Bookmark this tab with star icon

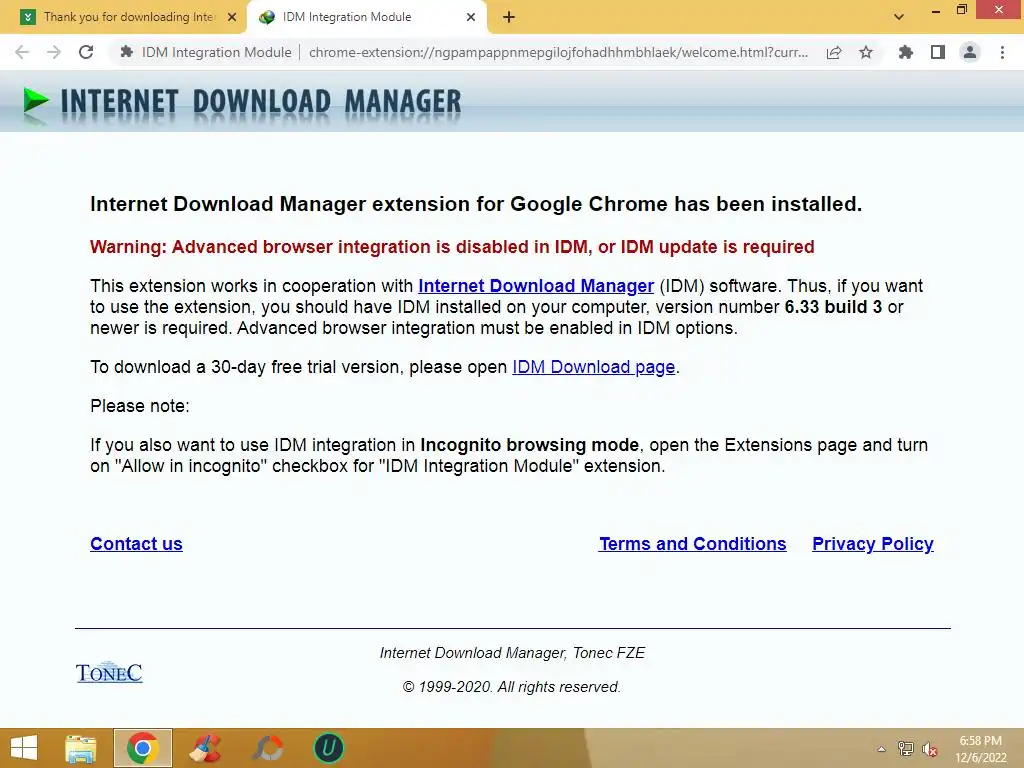coord(866,52)
